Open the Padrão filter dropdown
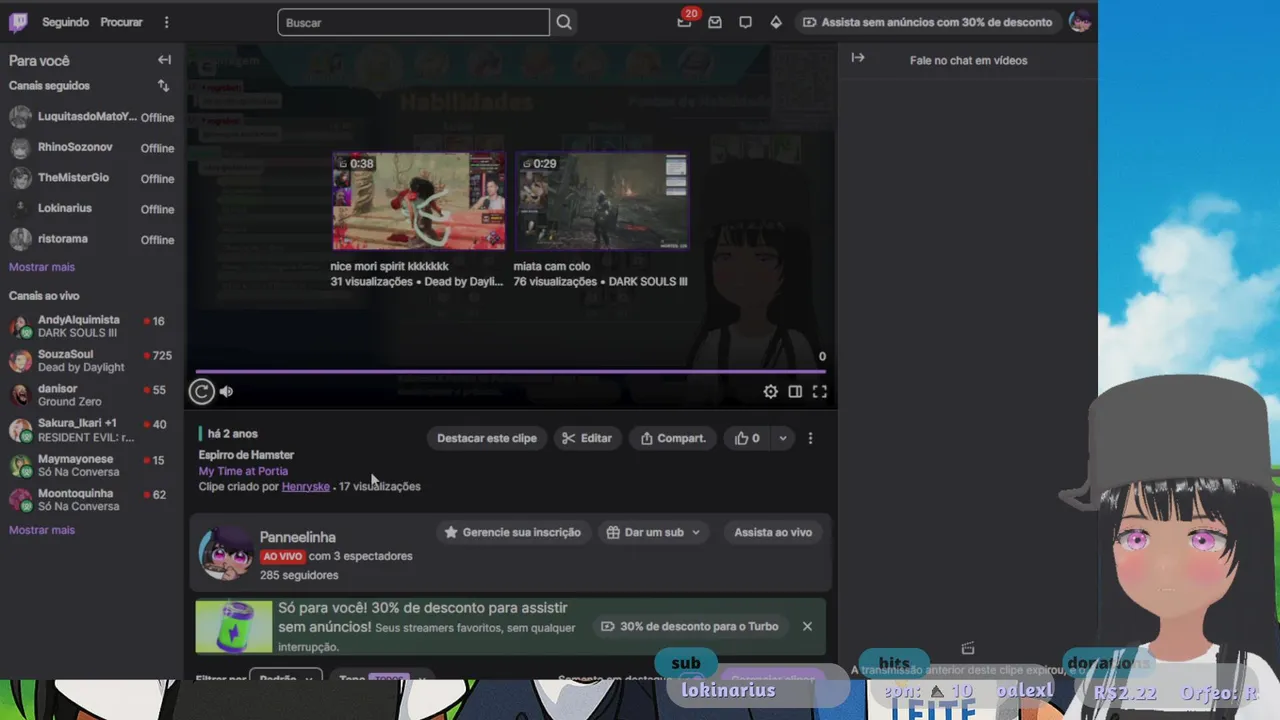 [x=285, y=676]
